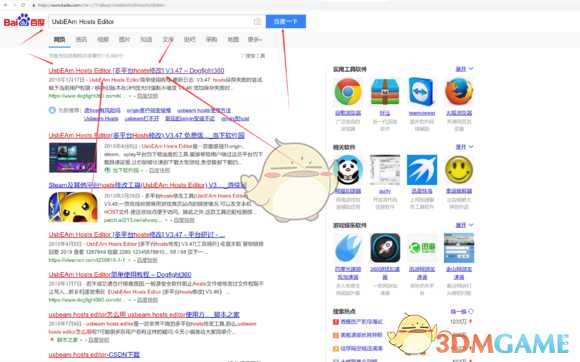Expand the first software section's dropdown
The image size is (580, 362).
coord(465,69)
